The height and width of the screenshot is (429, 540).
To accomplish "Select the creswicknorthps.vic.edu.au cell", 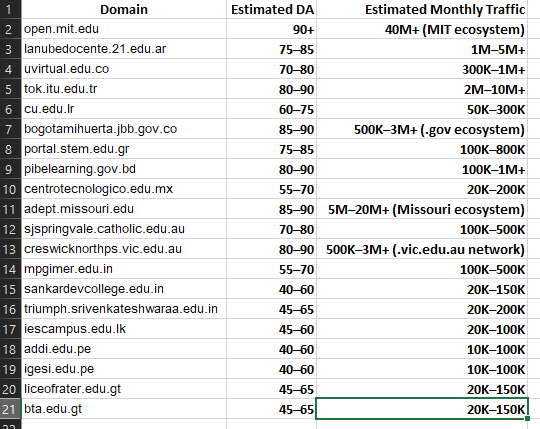I will (124, 249).
